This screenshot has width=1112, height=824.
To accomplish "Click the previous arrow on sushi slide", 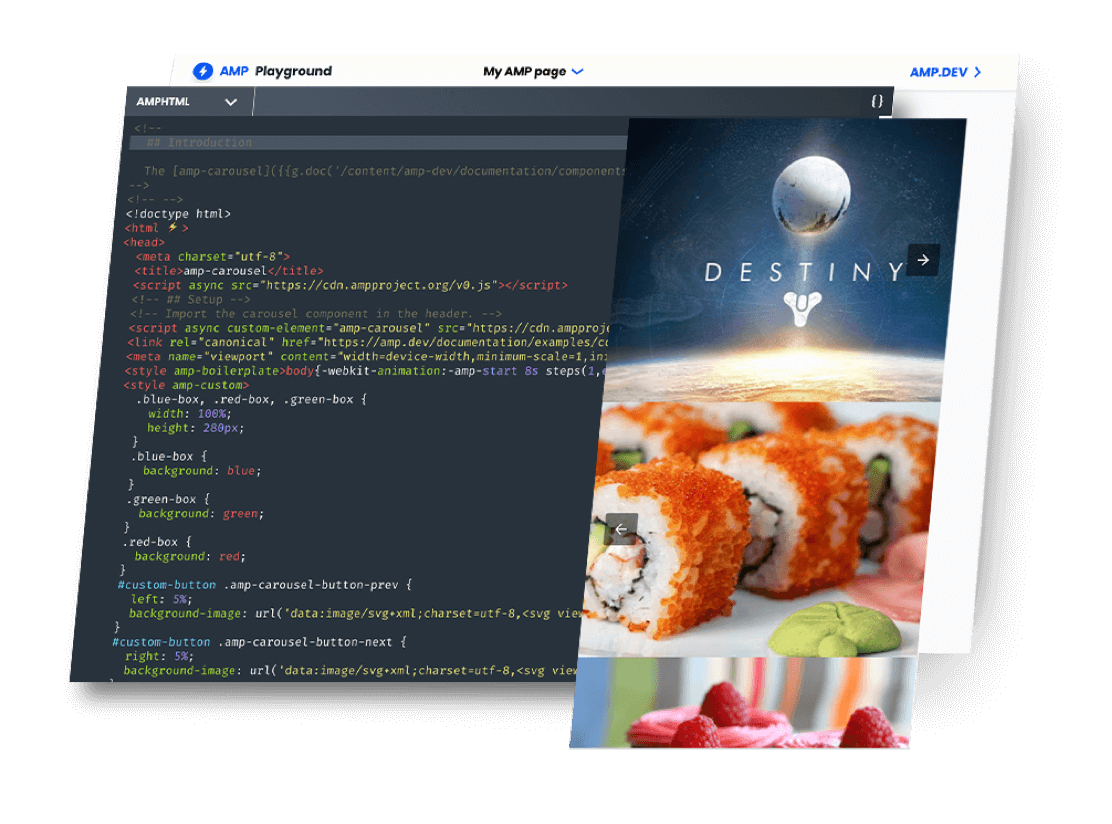I will click(x=621, y=529).
